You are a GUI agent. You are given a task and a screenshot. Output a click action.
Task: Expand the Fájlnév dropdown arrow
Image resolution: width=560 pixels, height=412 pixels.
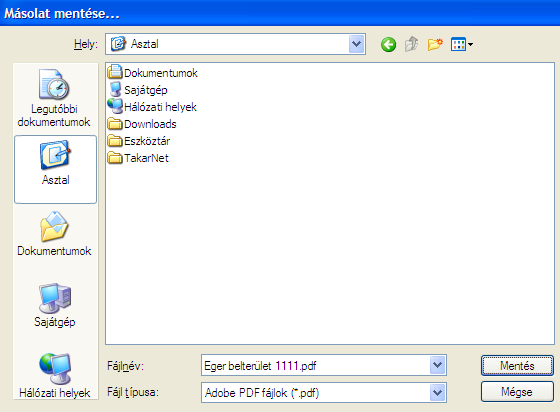[x=438, y=365]
